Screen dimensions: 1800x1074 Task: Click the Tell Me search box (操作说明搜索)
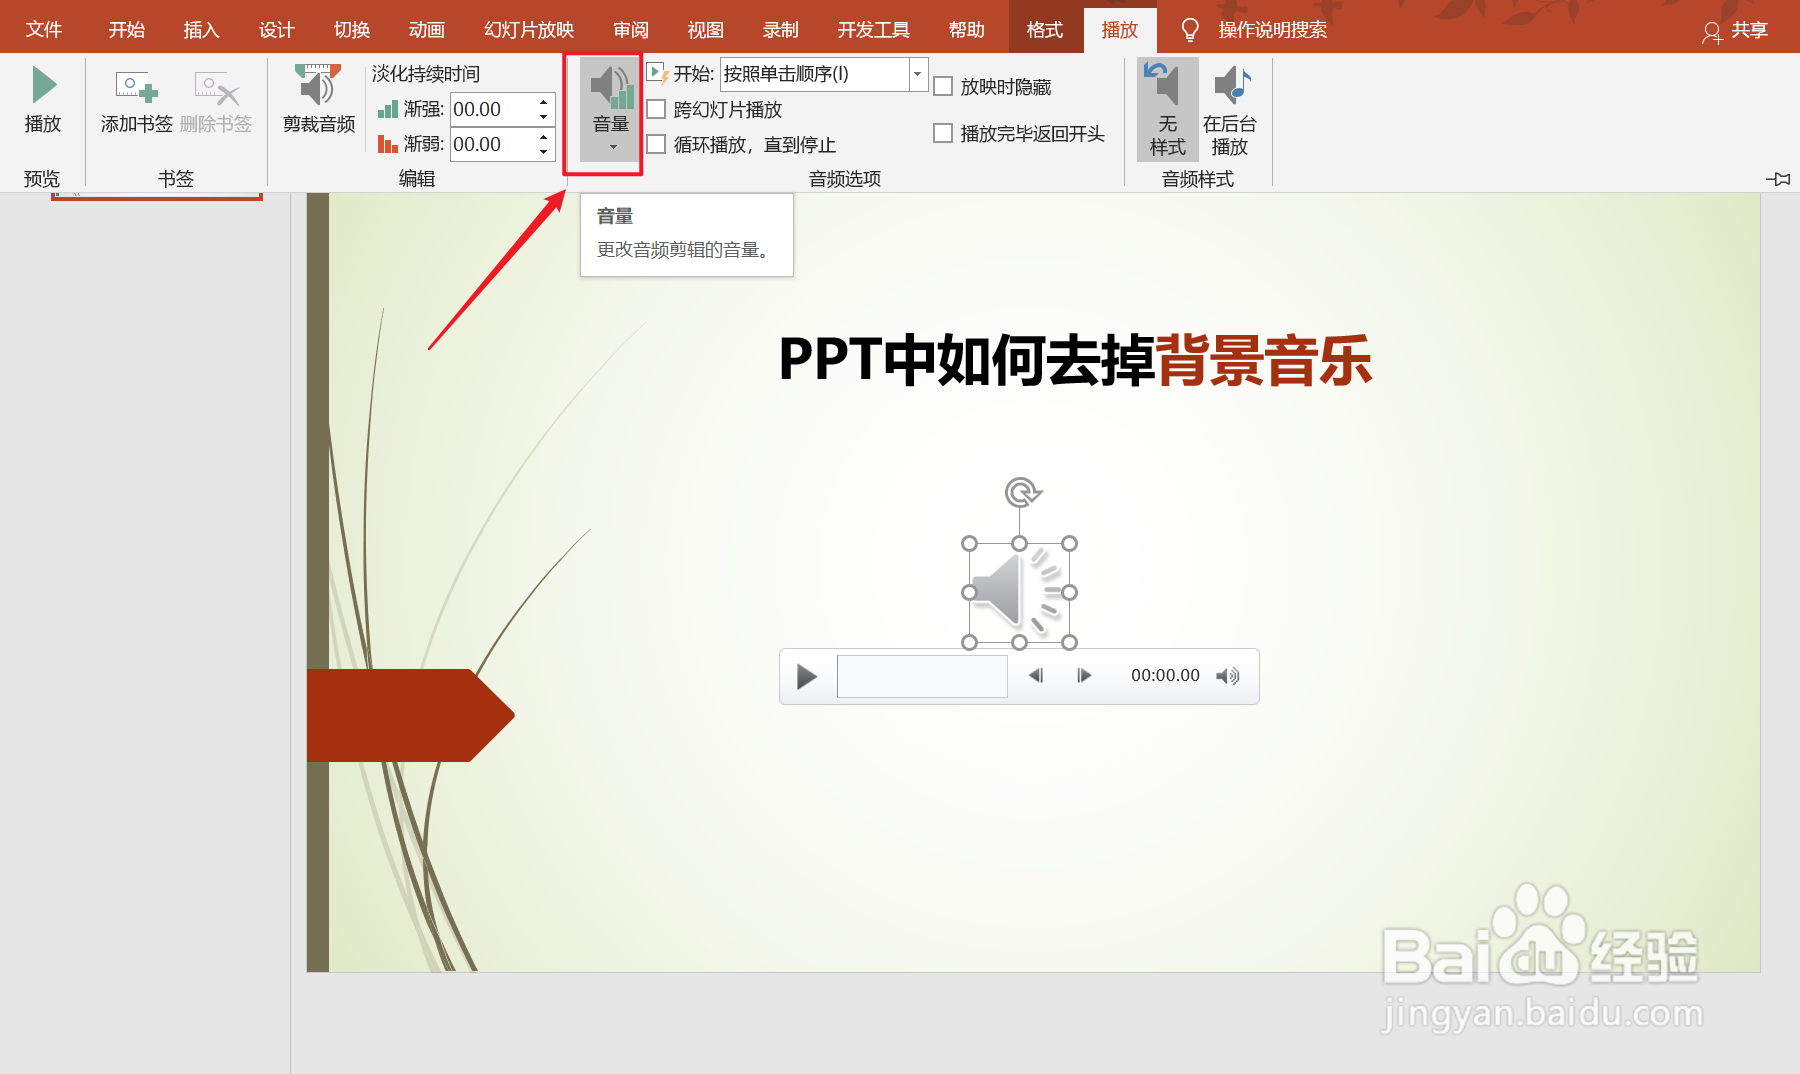pyautogui.click(x=1273, y=30)
